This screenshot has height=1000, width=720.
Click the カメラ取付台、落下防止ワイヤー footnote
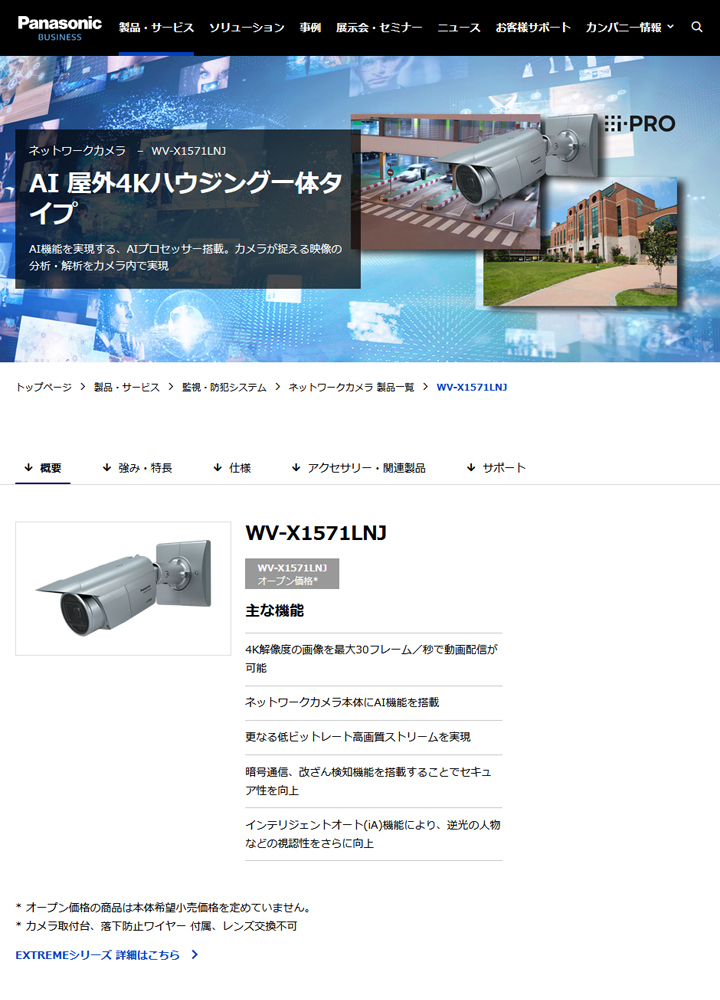(x=156, y=926)
